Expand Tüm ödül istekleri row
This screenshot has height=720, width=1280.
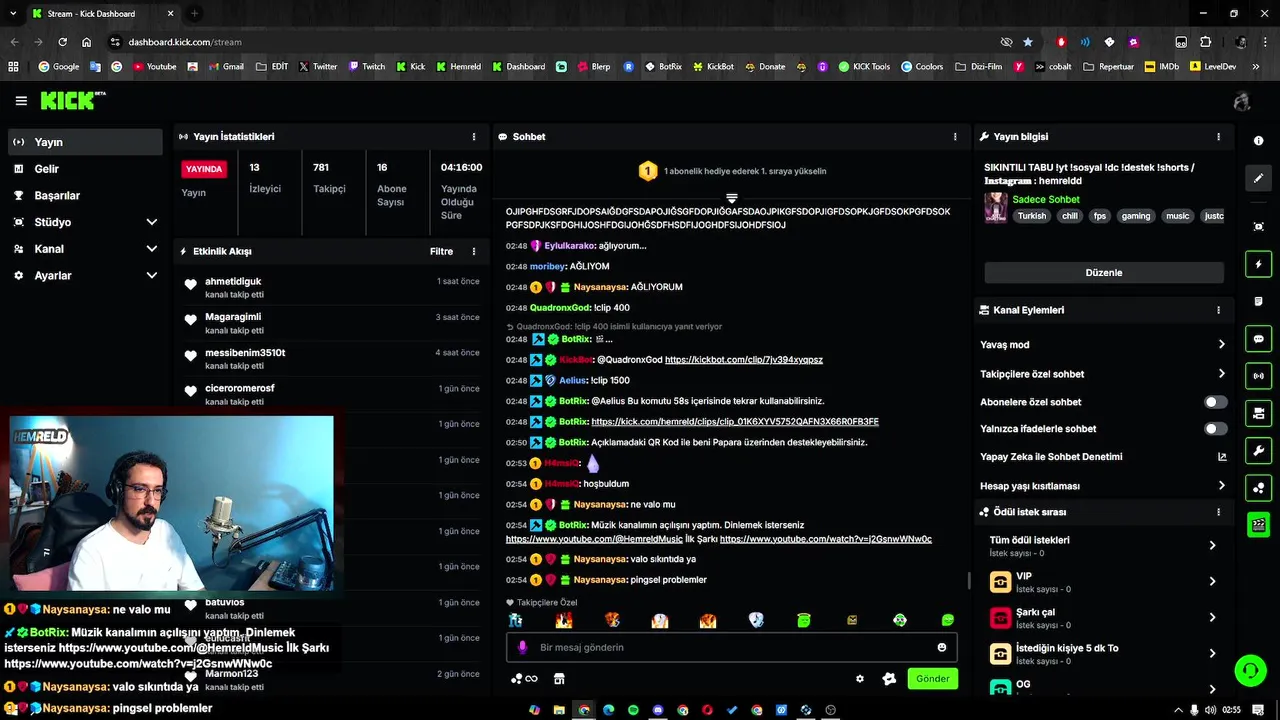point(1104,545)
